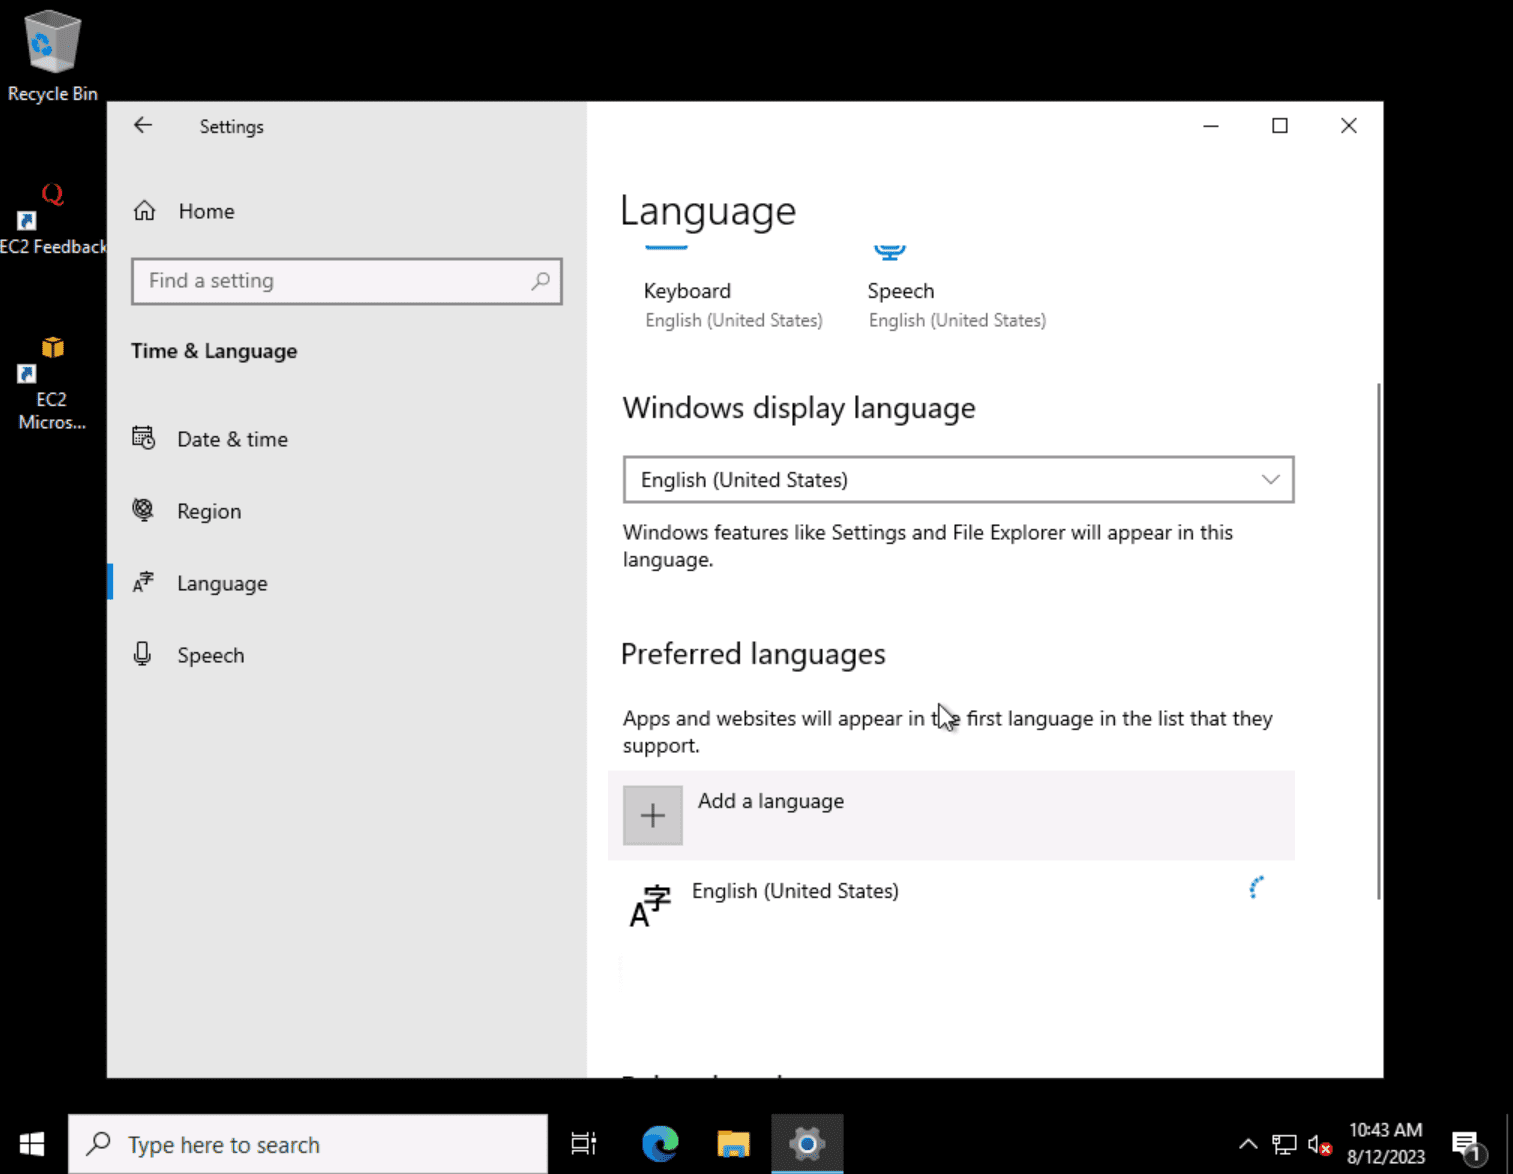This screenshot has height=1174, width=1513.
Task: Go back using the Settings back arrow
Action: pos(143,125)
